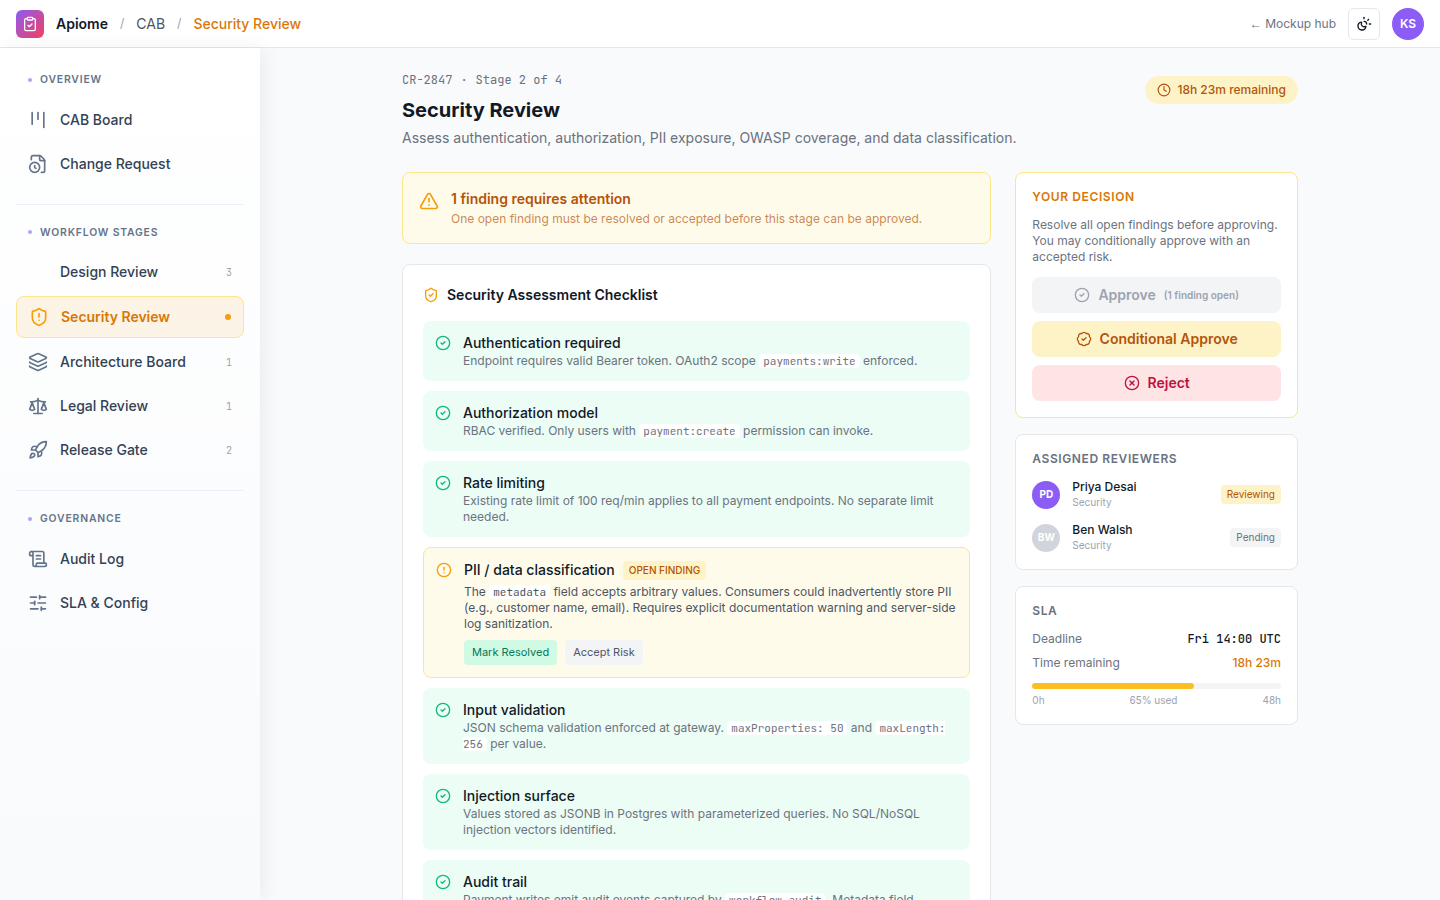Click the check icon for Authentication required
This screenshot has width=1440, height=900.
[x=443, y=343]
